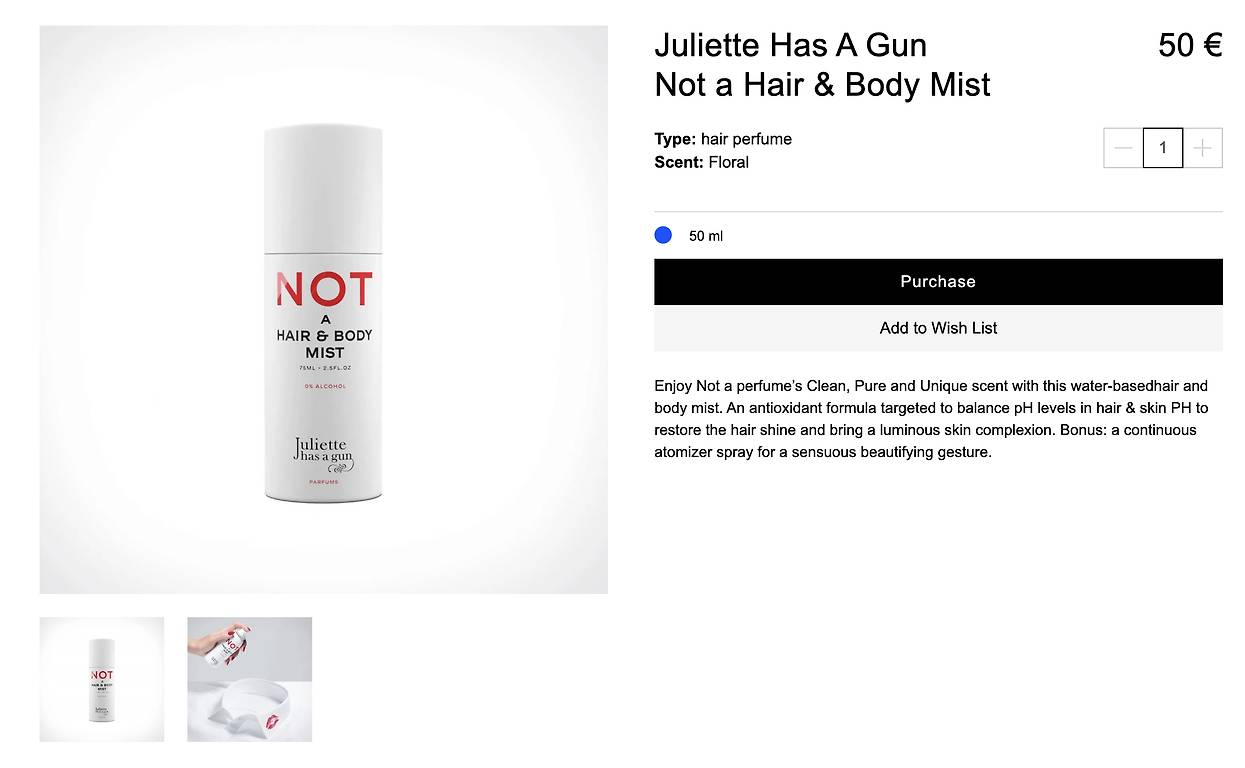Click the product description paragraph
This screenshot has width=1245, height=768.
pyautogui.click(x=932, y=419)
